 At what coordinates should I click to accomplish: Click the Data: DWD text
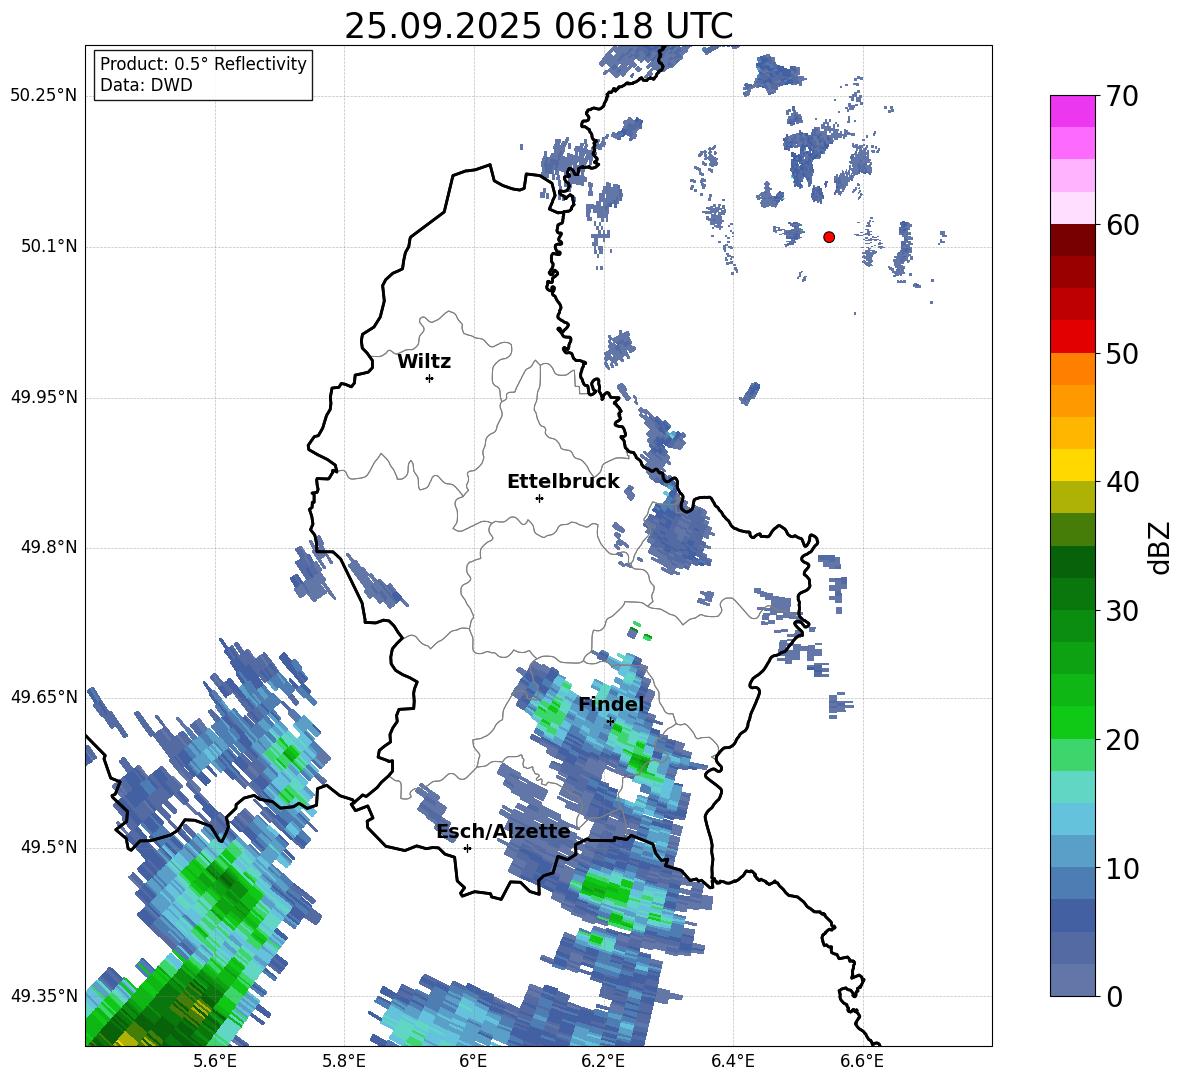(146, 85)
